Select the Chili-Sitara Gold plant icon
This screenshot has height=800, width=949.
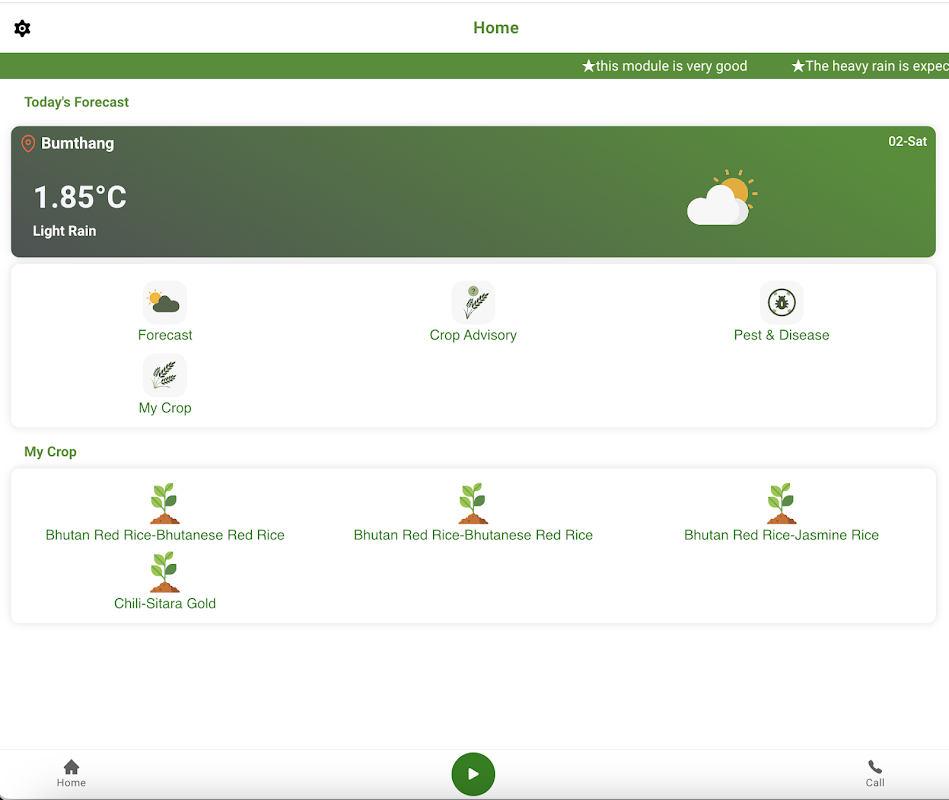[165, 572]
